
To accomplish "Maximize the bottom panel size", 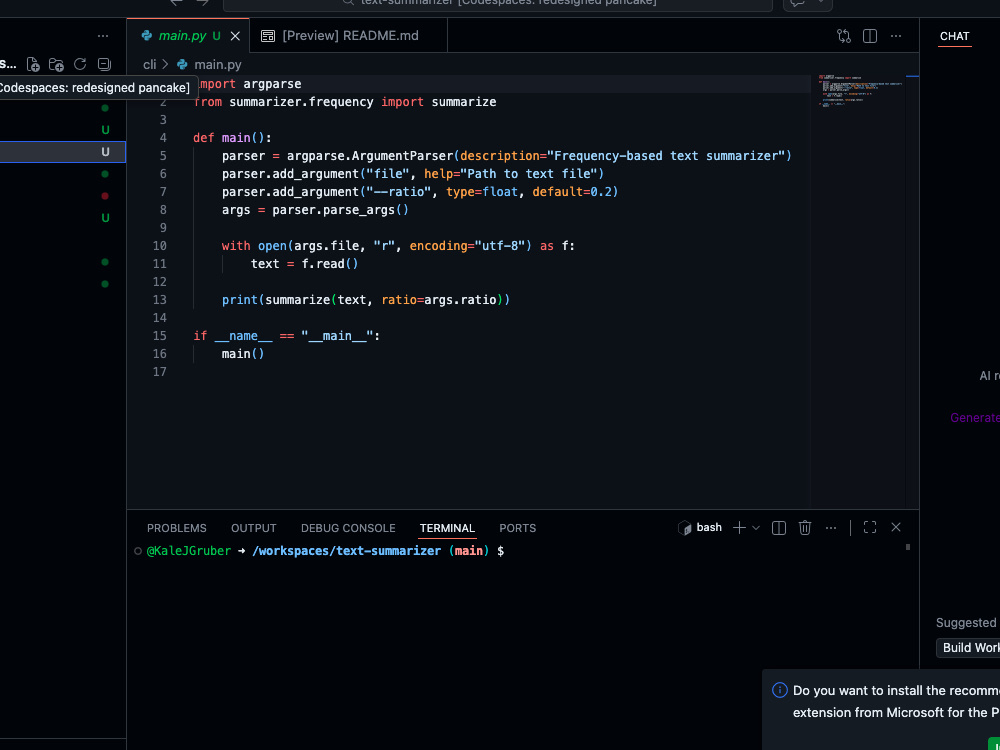I will click(x=870, y=527).
